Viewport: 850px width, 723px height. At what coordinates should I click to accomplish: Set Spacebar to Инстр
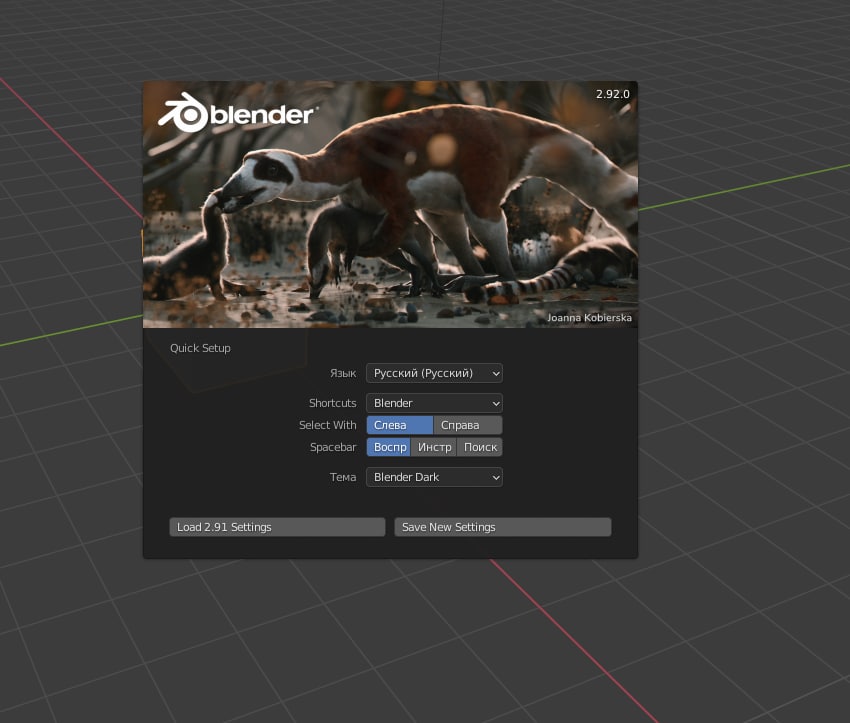tap(434, 447)
